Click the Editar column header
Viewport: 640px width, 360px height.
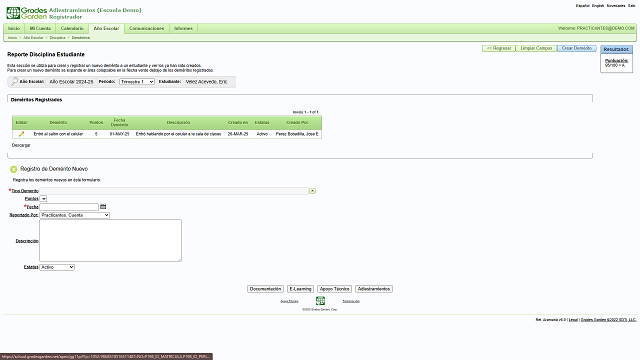pyautogui.click(x=21, y=122)
